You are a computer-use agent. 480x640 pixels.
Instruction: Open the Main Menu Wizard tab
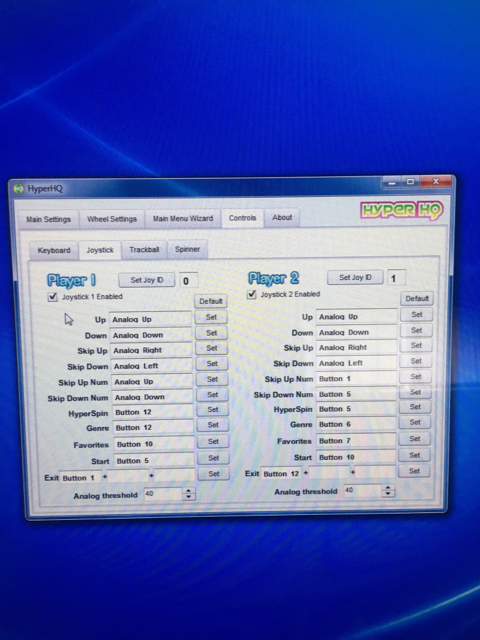click(x=183, y=218)
